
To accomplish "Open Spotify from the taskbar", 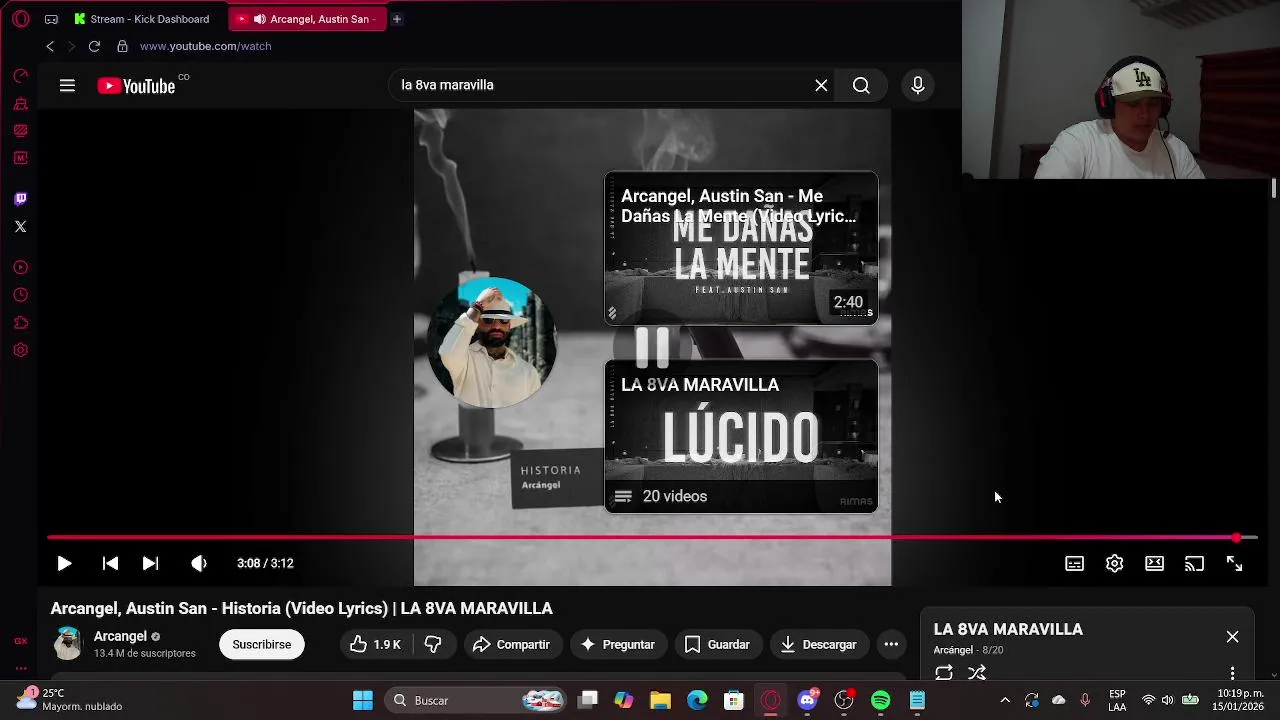I will click(x=880, y=701).
